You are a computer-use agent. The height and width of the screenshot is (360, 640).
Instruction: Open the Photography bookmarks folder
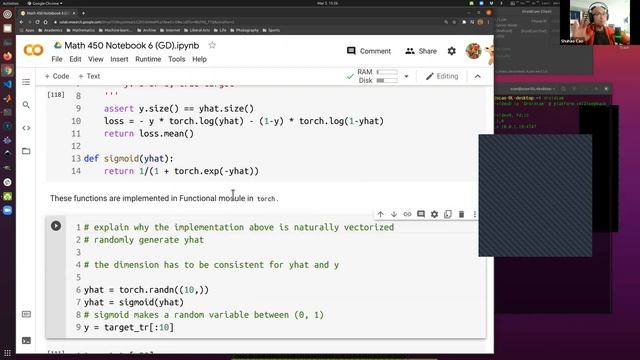click(244, 30)
